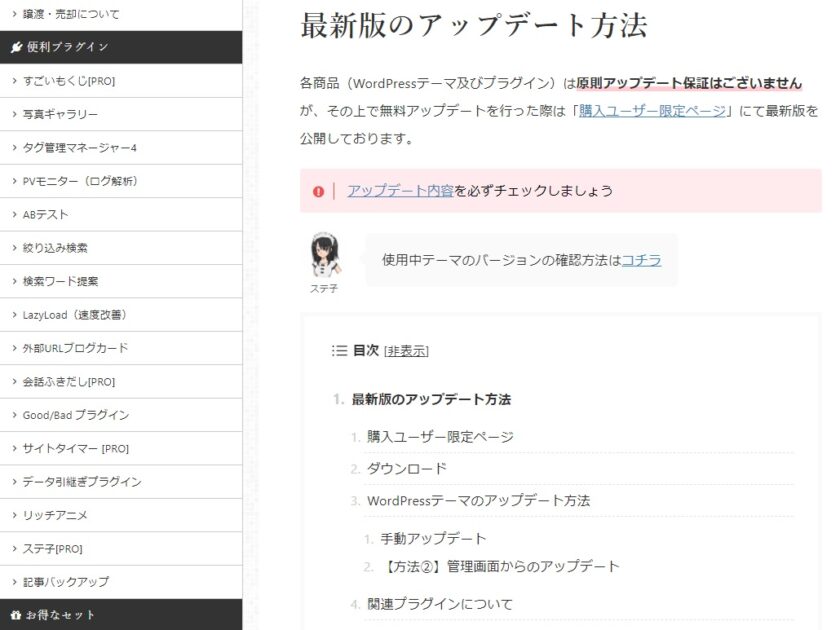The width and height of the screenshot is (840, 630).
Task: Click the bold 原則アップデート保証はございません text
Action: pos(689,83)
